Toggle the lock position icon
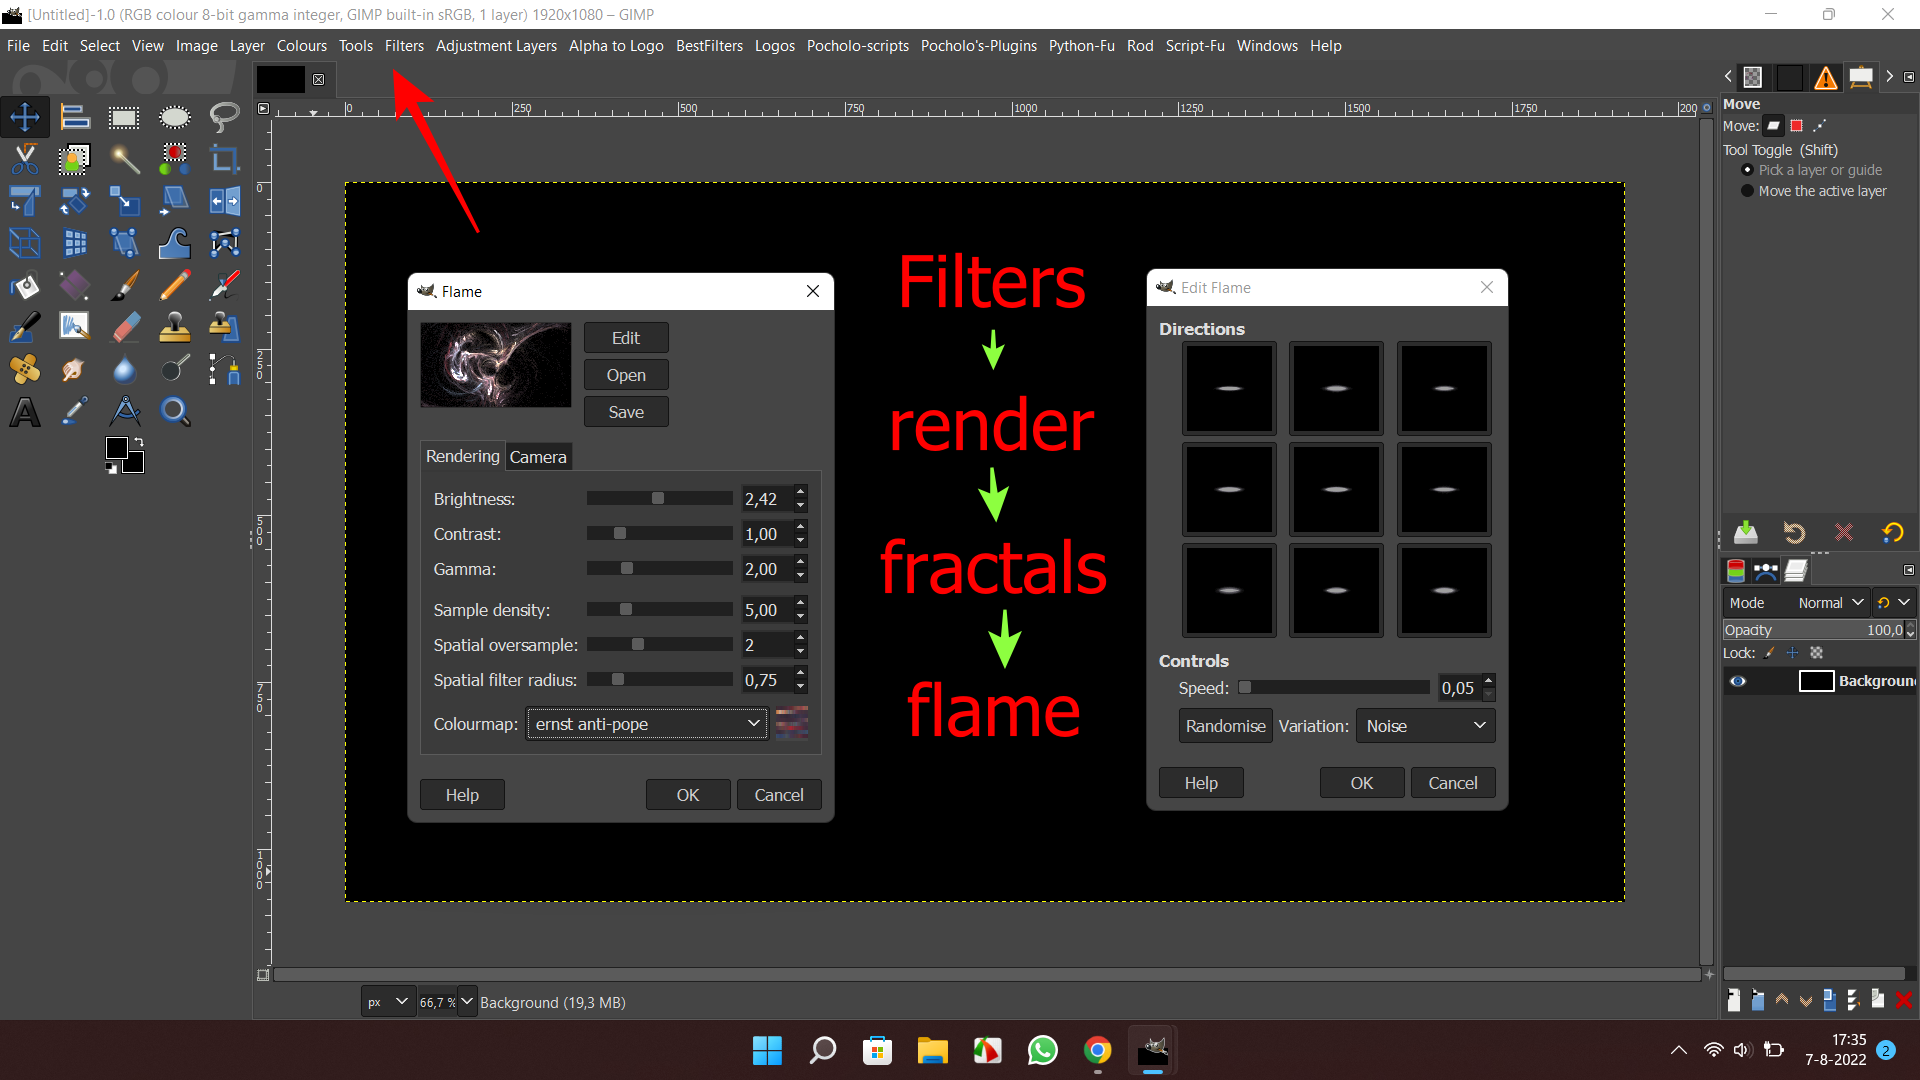1920x1080 pixels. pos(1793,653)
